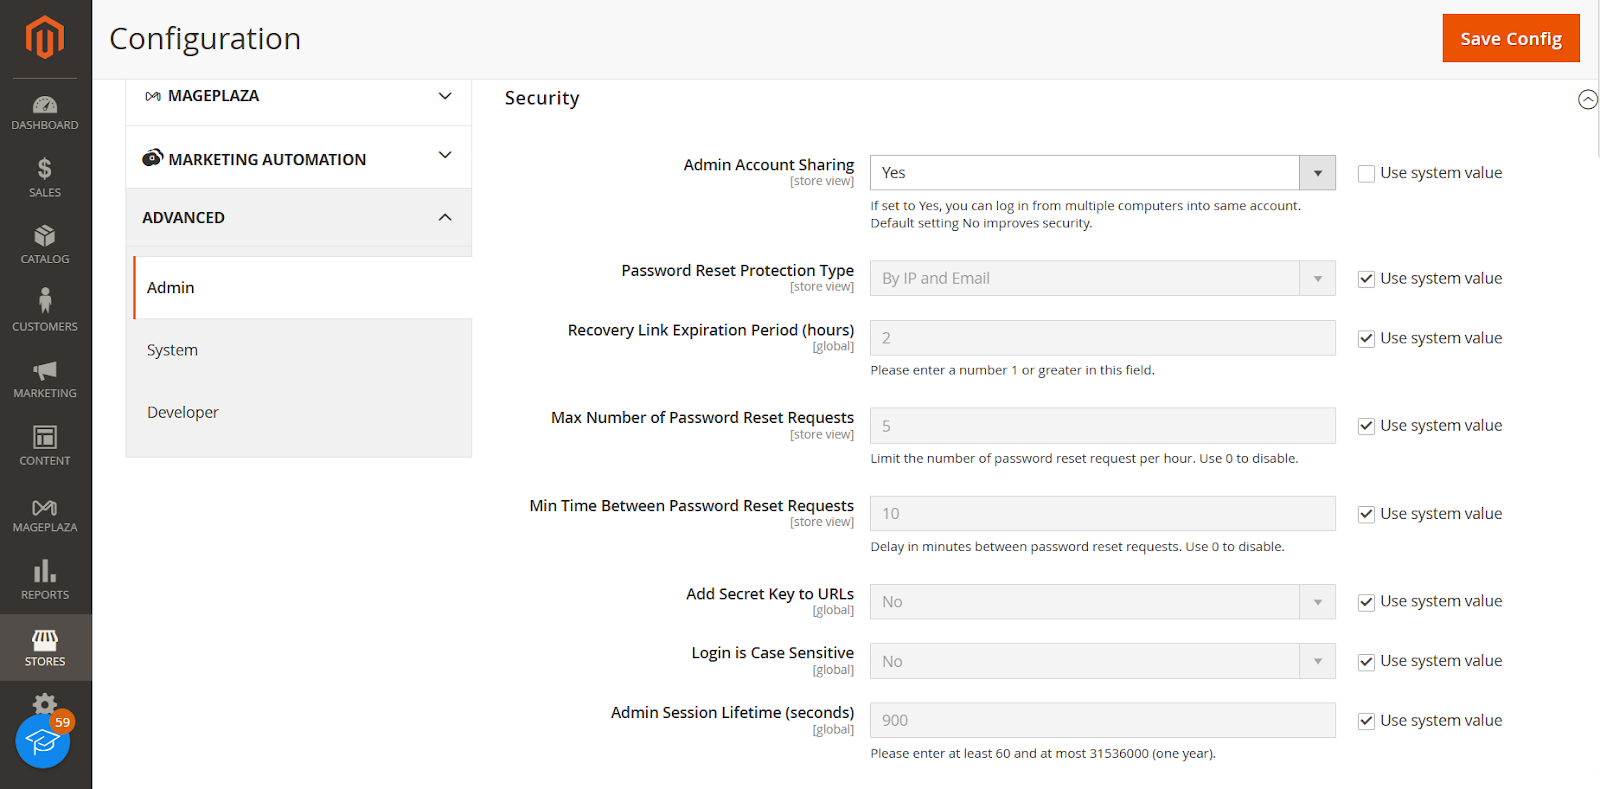Select the System configuration tab
This screenshot has height=789, width=1600.
173,350
